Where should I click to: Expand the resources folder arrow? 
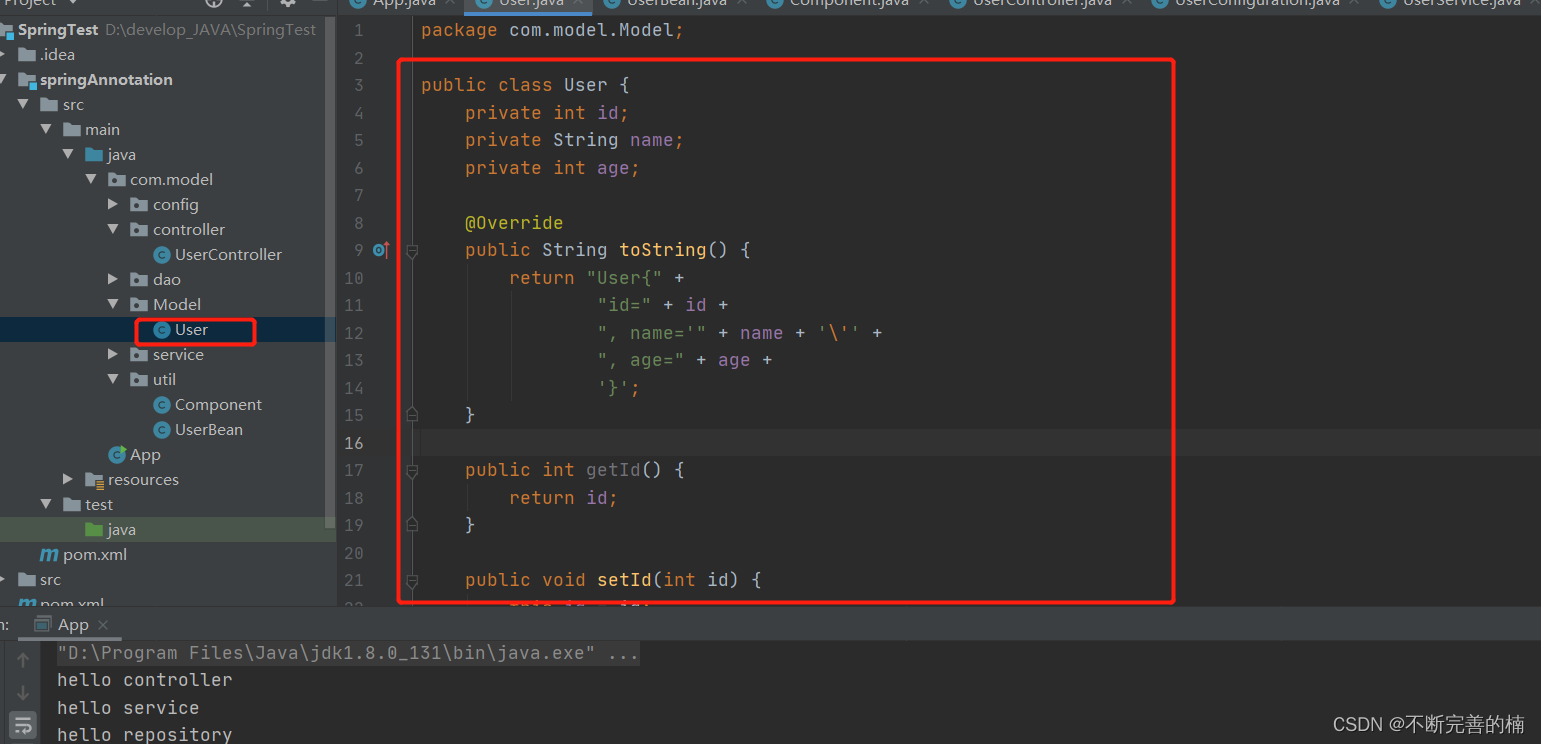[x=69, y=480]
